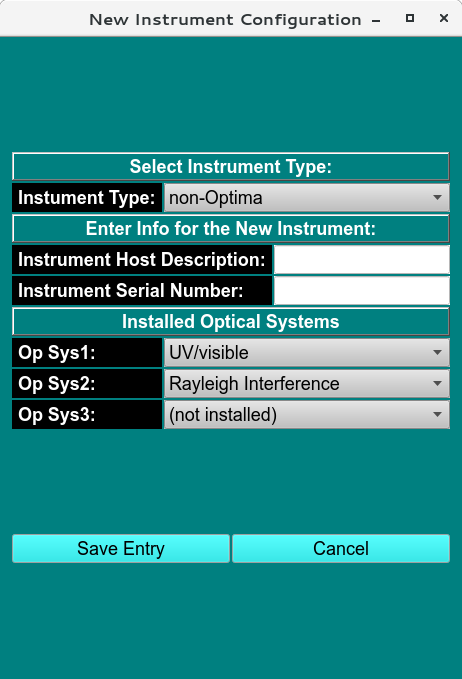Click the Op Sys3 label
Image resolution: width=462 pixels, height=679 pixels.
(x=87, y=415)
